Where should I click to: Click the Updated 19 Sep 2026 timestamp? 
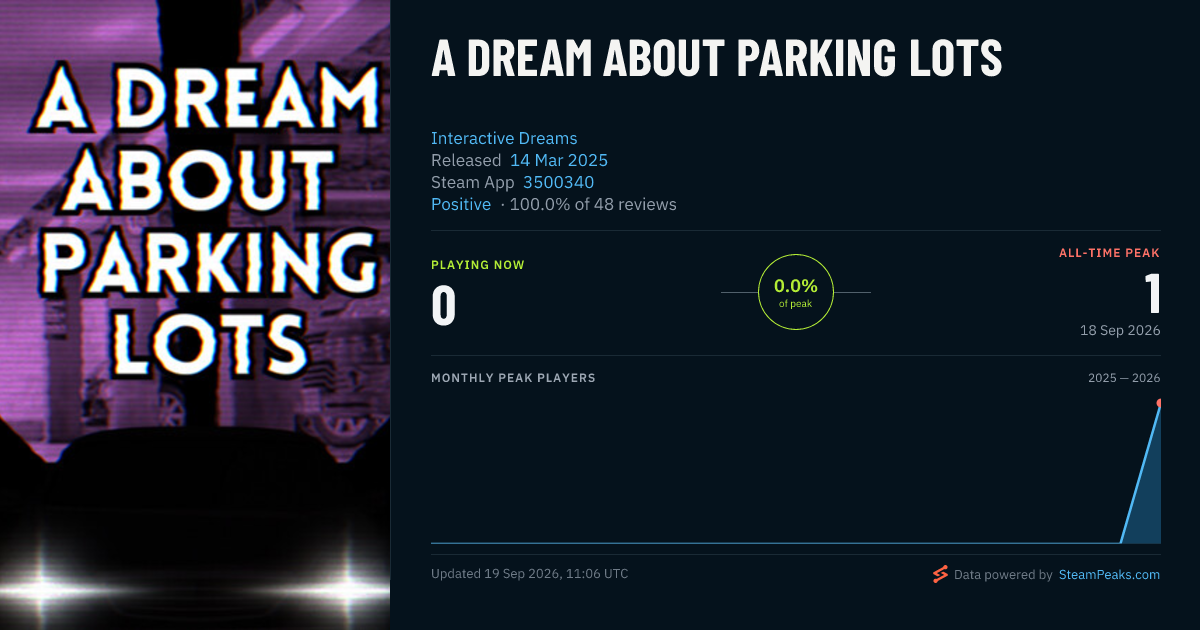(x=530, y=574)
